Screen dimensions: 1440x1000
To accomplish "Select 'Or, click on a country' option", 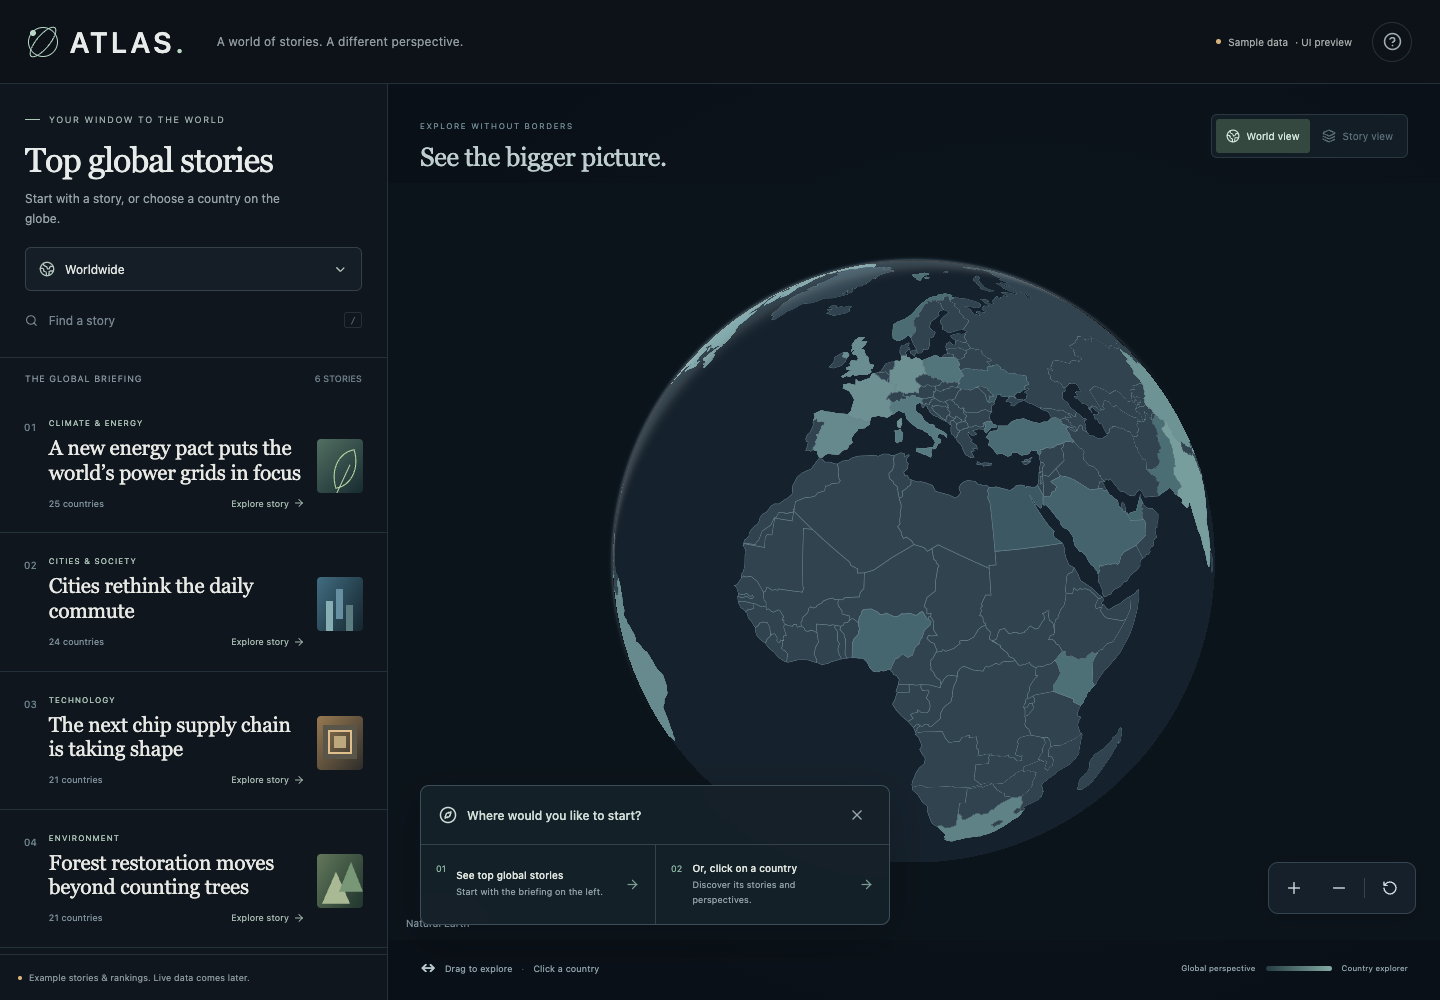I will point(772,884).
